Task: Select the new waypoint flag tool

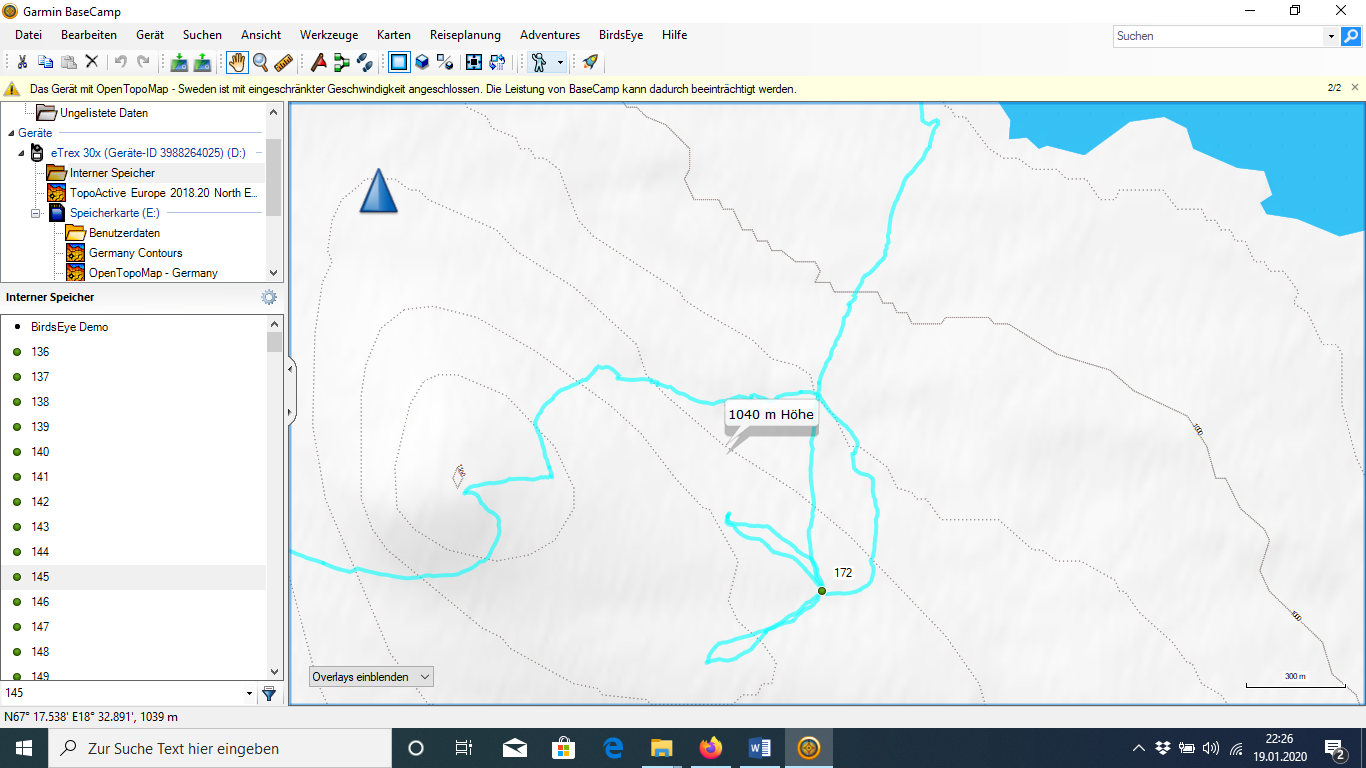Action: coord(319,62)
